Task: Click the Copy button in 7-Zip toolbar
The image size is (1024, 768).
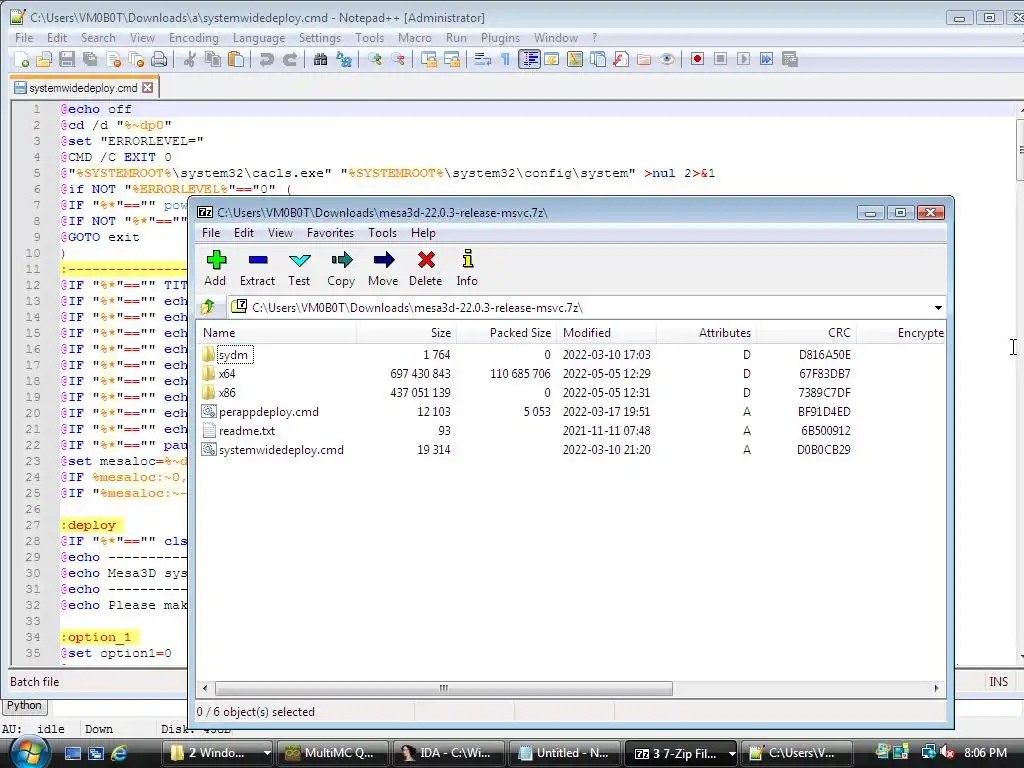Action: pyautogui.click(x=341, y=268)
